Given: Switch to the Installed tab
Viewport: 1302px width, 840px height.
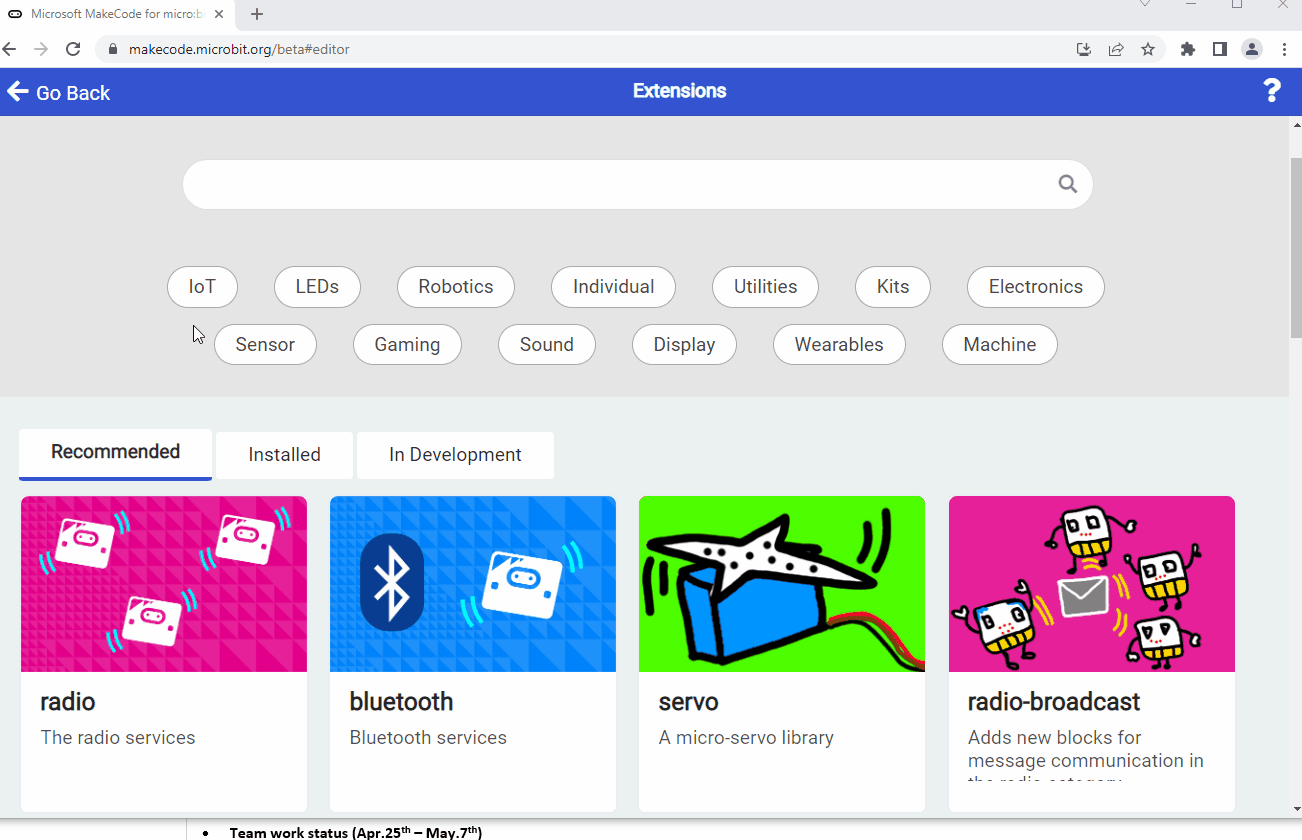Looking at the screenshot, I should click(283, 455).
